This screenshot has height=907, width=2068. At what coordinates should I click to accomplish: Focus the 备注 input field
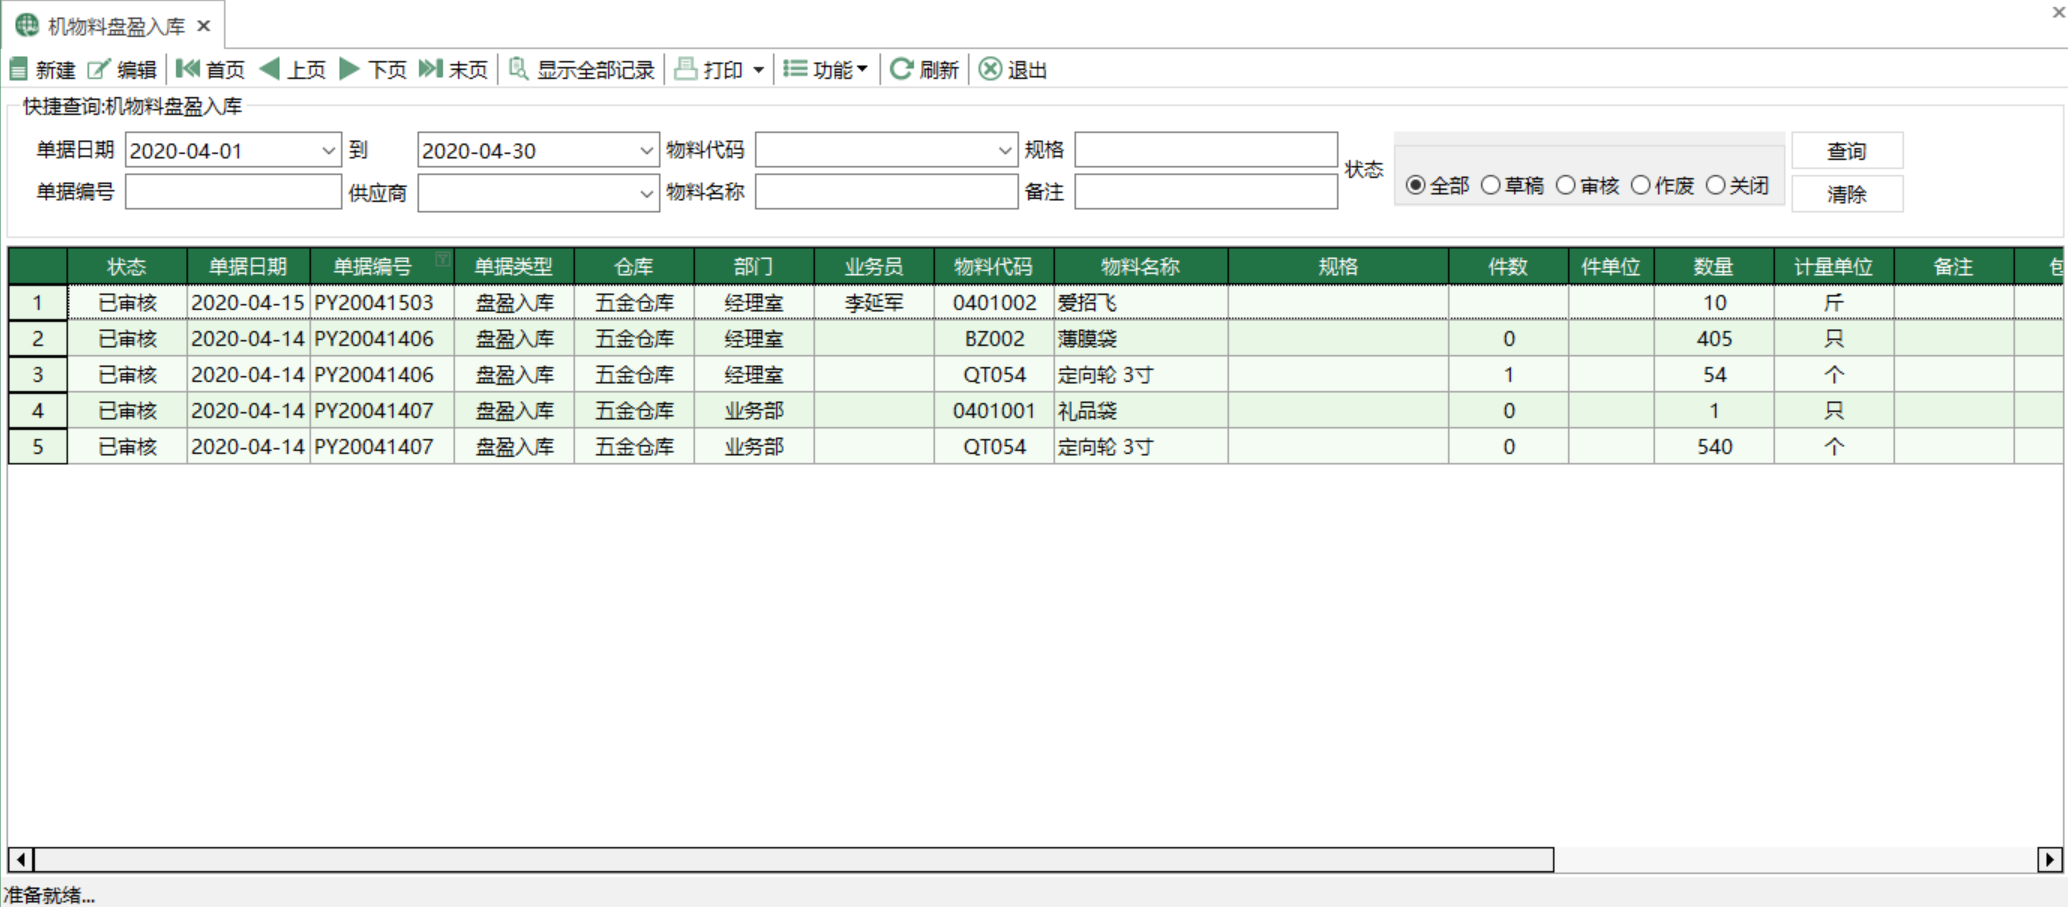click(x=1206, y=192)
